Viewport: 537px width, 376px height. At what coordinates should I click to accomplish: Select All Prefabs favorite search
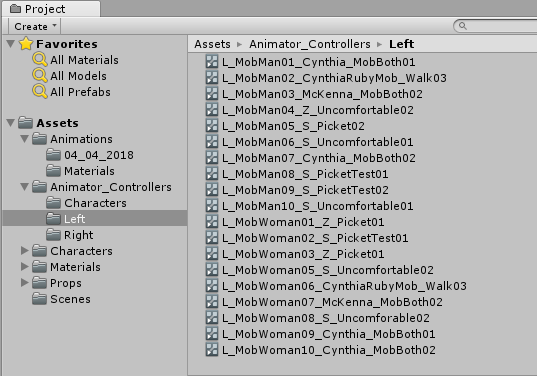click(x=80, y=92)
